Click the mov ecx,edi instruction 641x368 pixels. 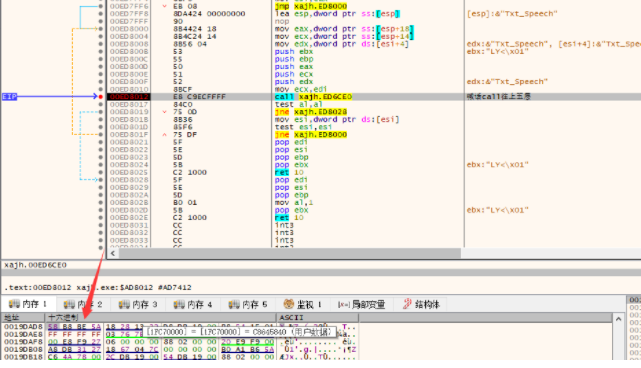click(301, 89)
